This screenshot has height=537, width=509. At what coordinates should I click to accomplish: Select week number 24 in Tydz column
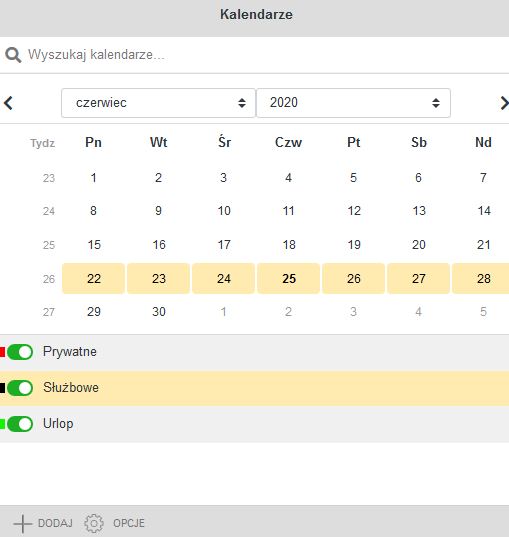pyautogui.click(x=49, y=211)
